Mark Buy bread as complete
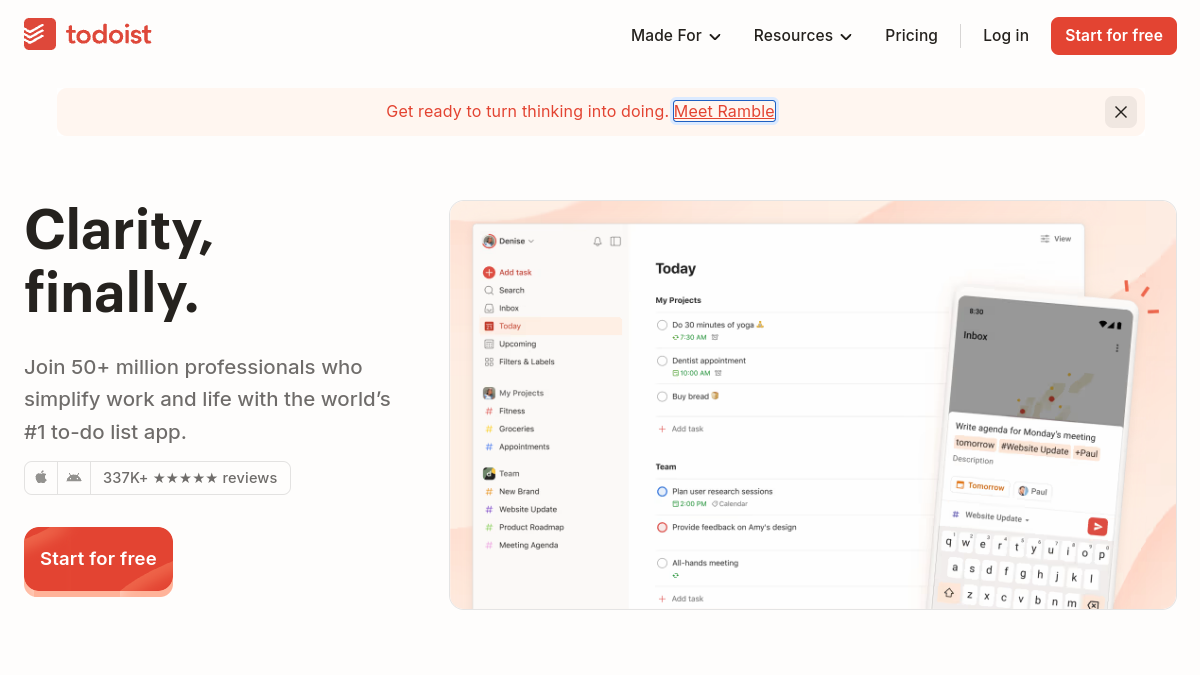Viewport: 1200px width, 675px height. click(662, 397)
